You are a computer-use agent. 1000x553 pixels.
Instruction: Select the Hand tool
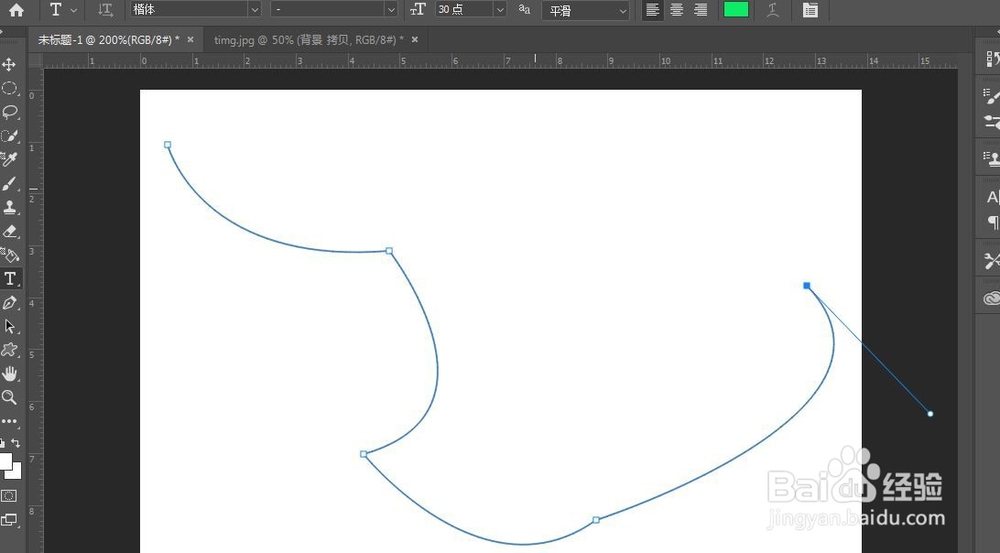point(10,374)
